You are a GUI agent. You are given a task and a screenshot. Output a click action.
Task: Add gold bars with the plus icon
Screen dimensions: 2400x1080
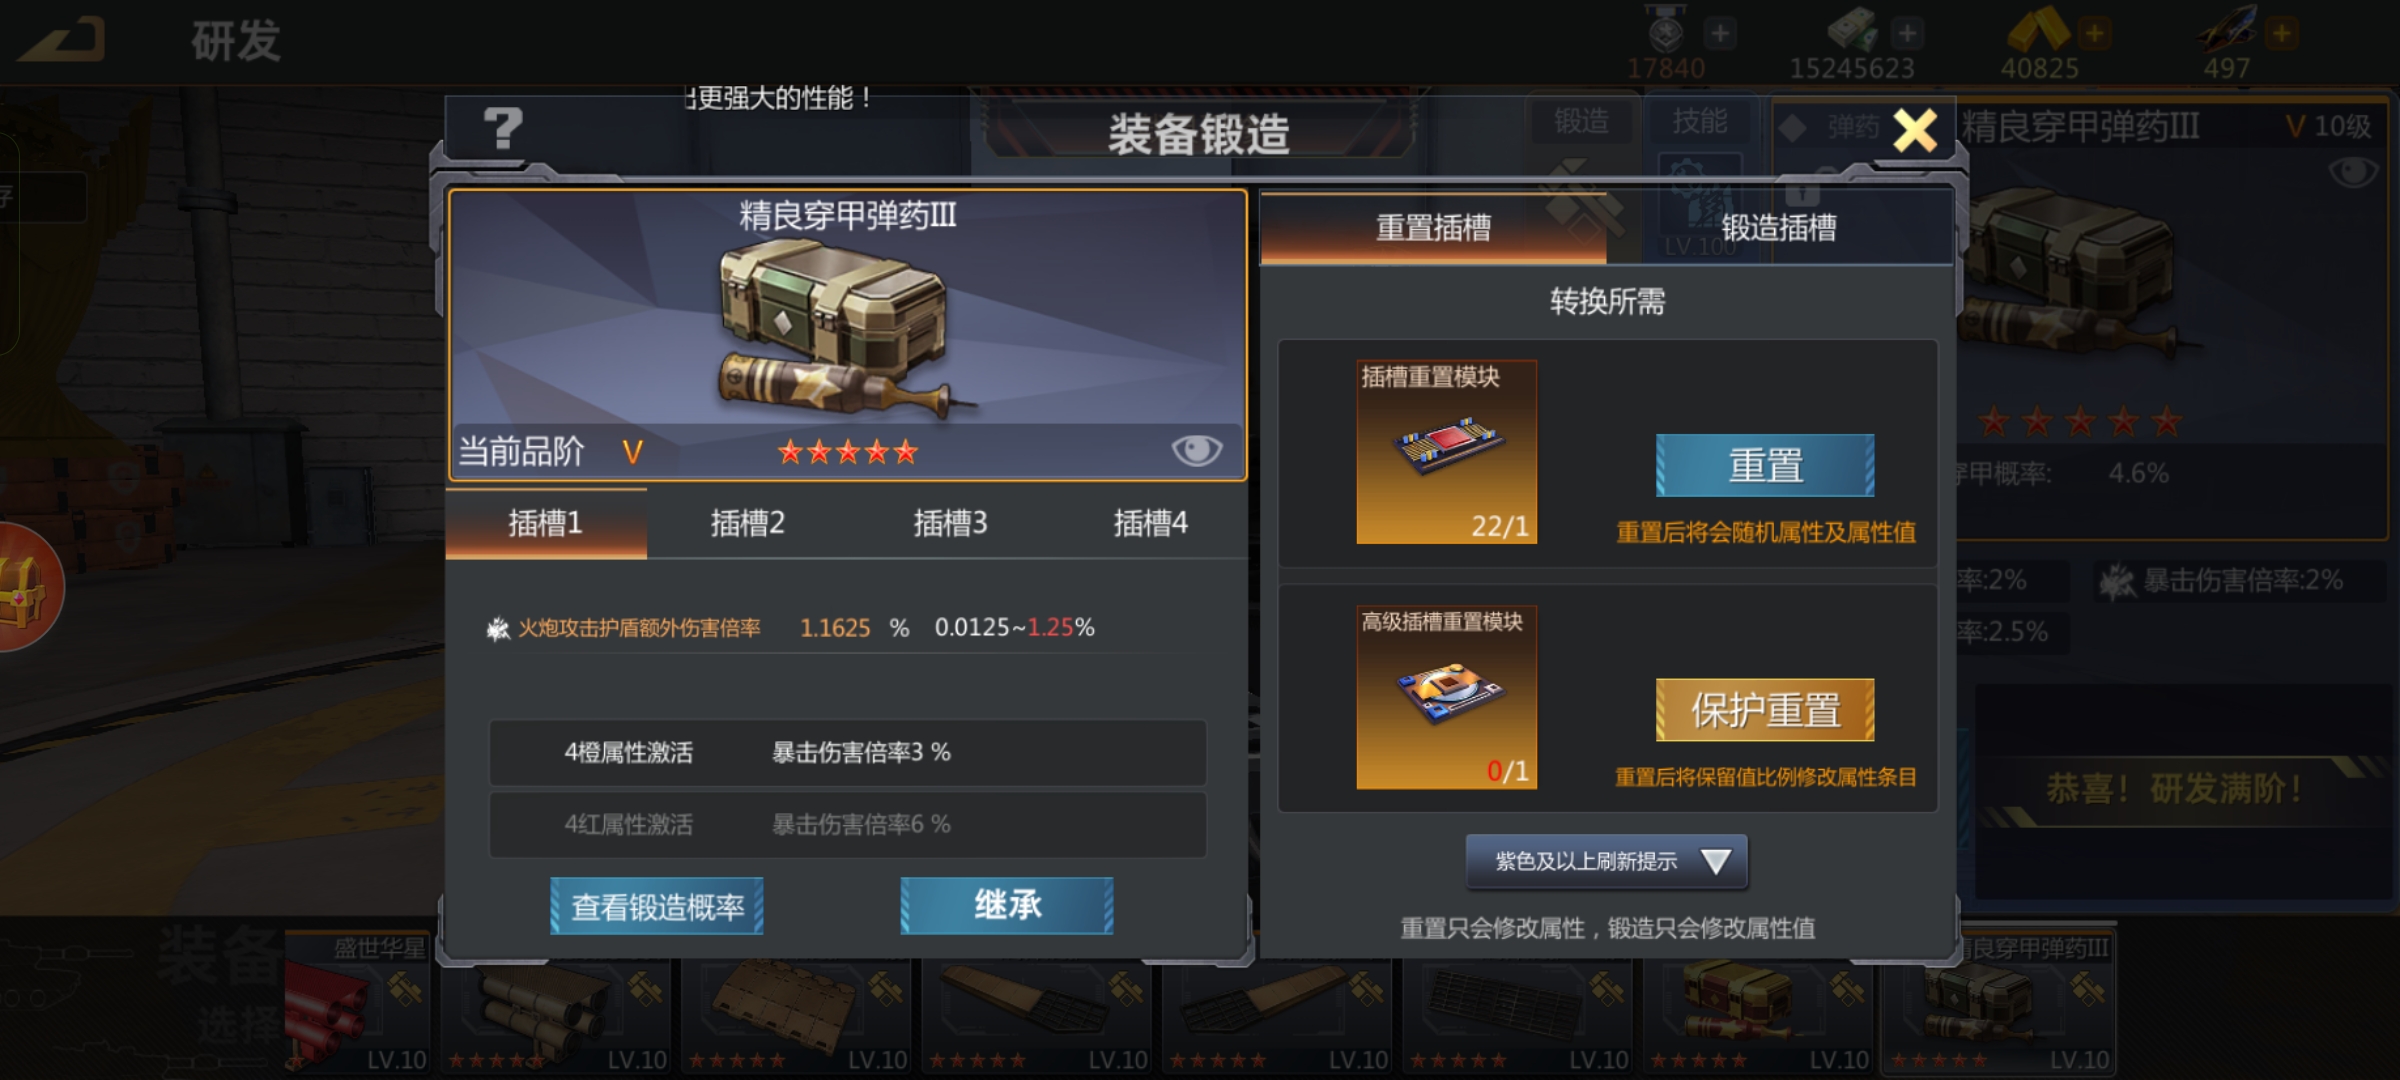tap(2093, 34)
